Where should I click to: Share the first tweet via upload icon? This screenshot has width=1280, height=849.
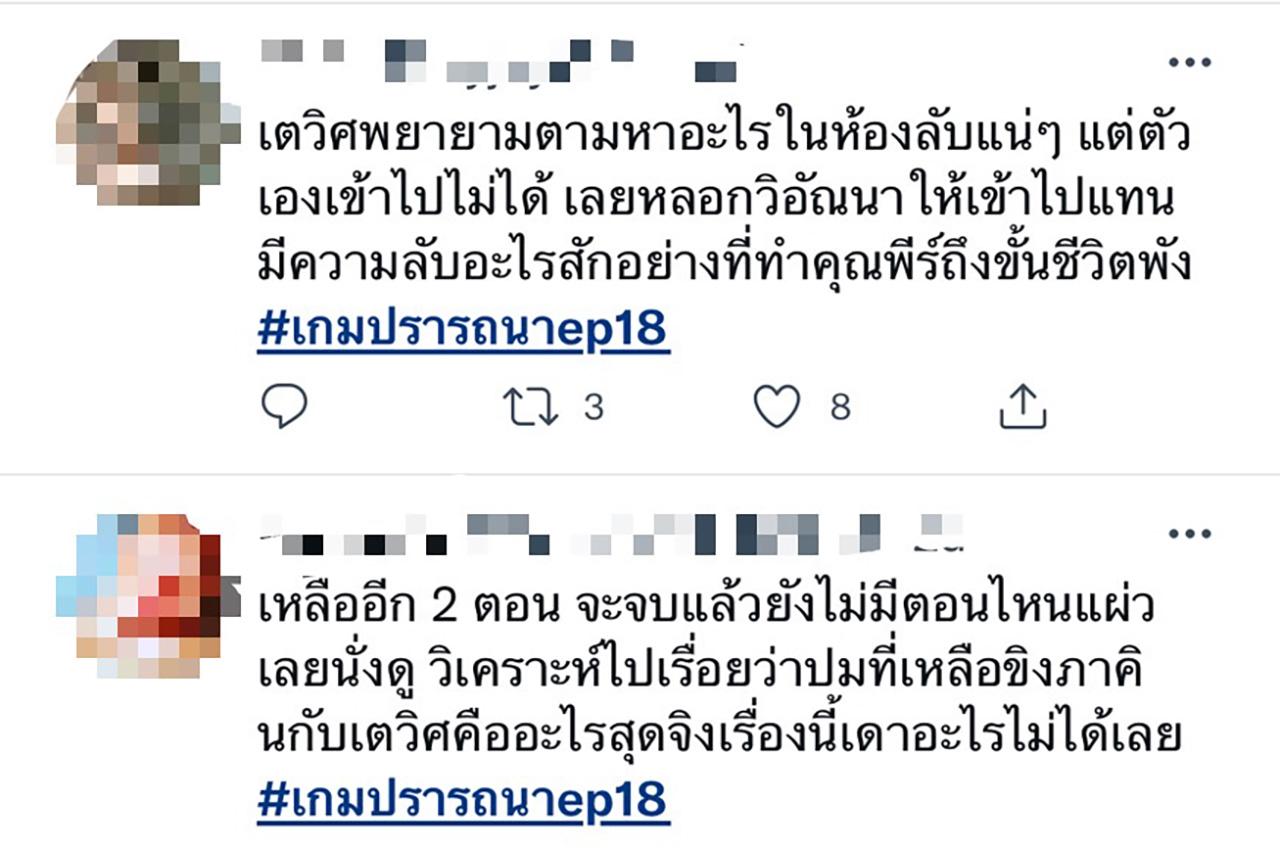[1023, 407]
